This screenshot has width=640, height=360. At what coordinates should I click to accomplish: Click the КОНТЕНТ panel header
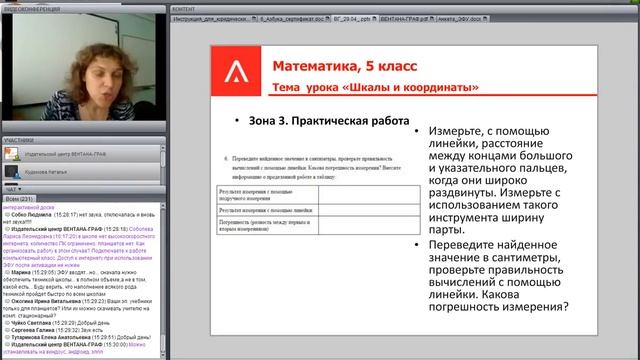tap(404, 9)
